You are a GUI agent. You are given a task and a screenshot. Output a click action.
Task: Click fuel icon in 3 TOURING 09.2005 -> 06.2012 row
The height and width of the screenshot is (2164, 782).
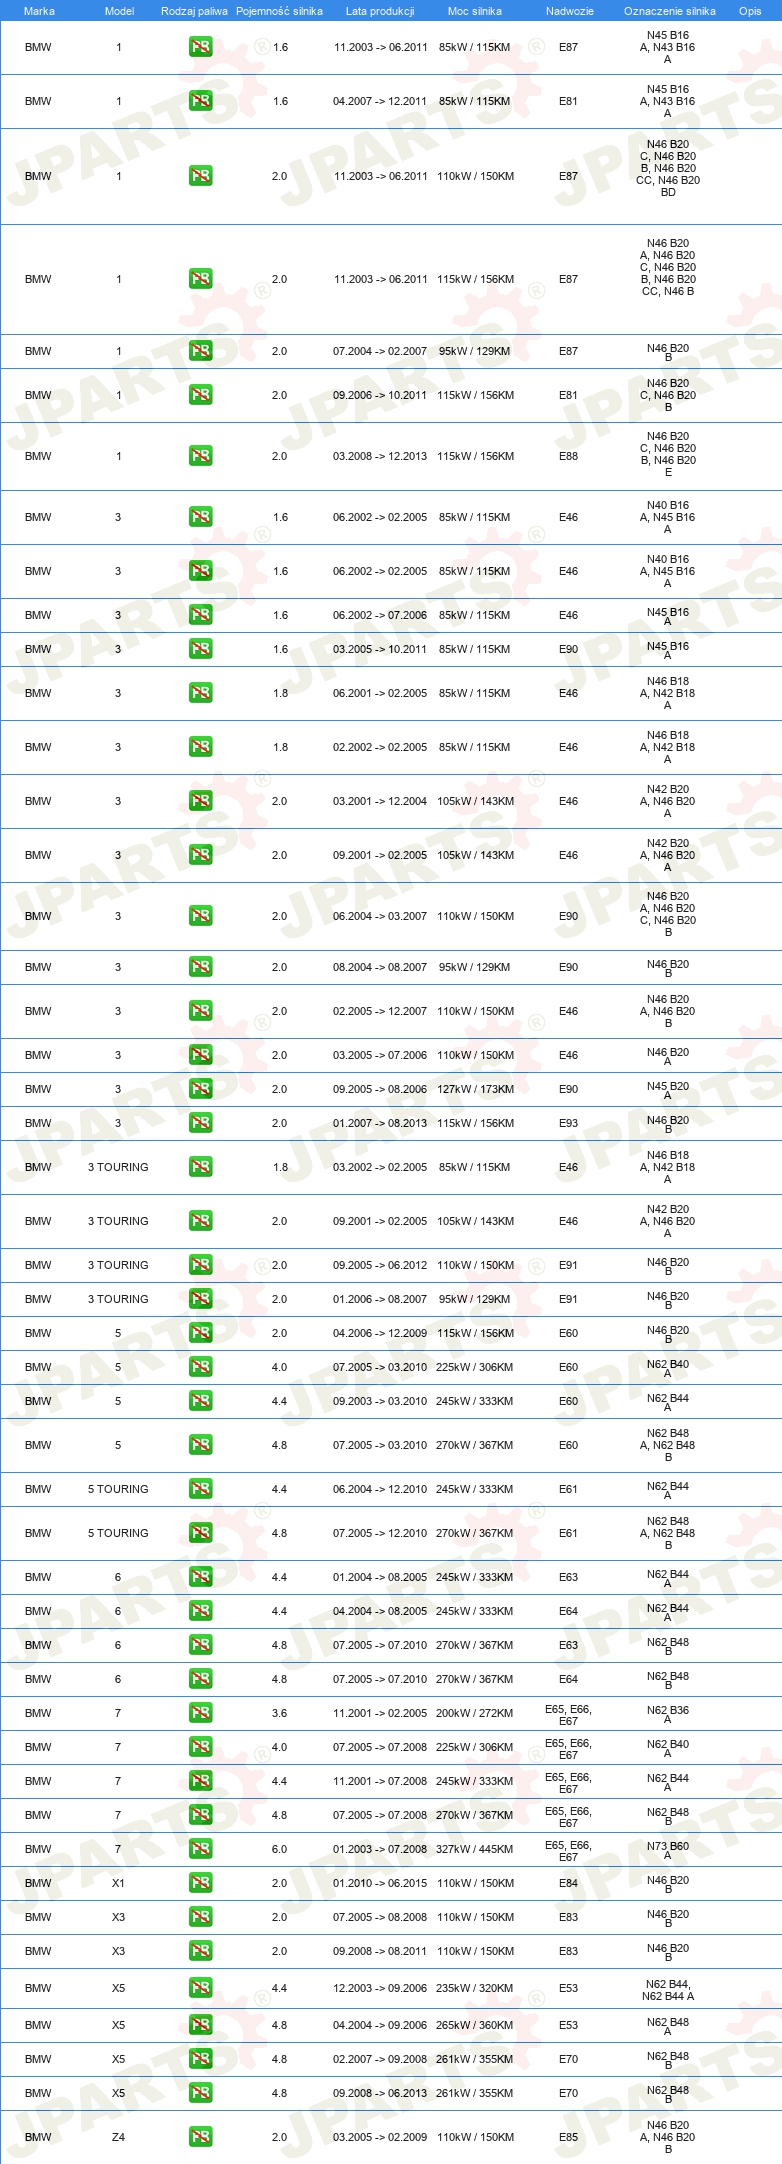[x=200, y=1265]
